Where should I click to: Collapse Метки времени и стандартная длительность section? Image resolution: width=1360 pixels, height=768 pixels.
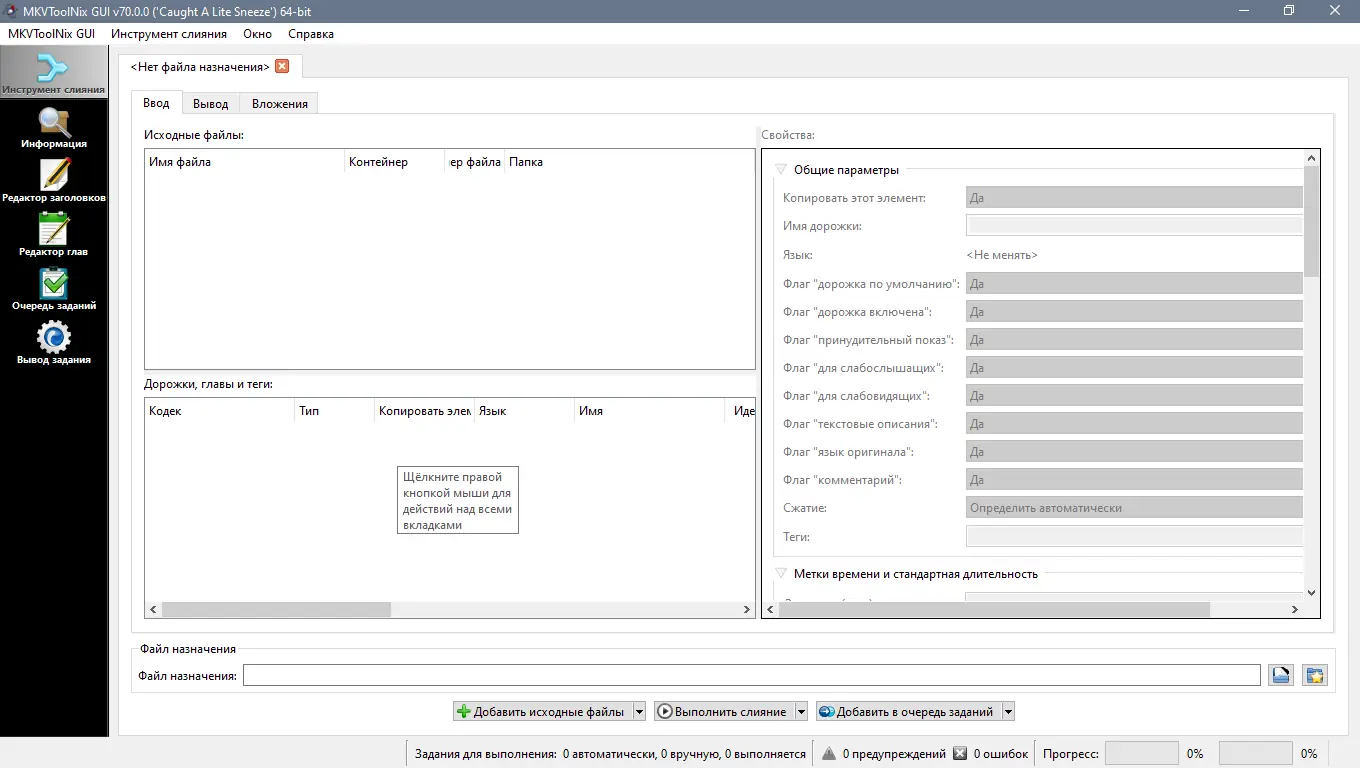pos(781,574)
